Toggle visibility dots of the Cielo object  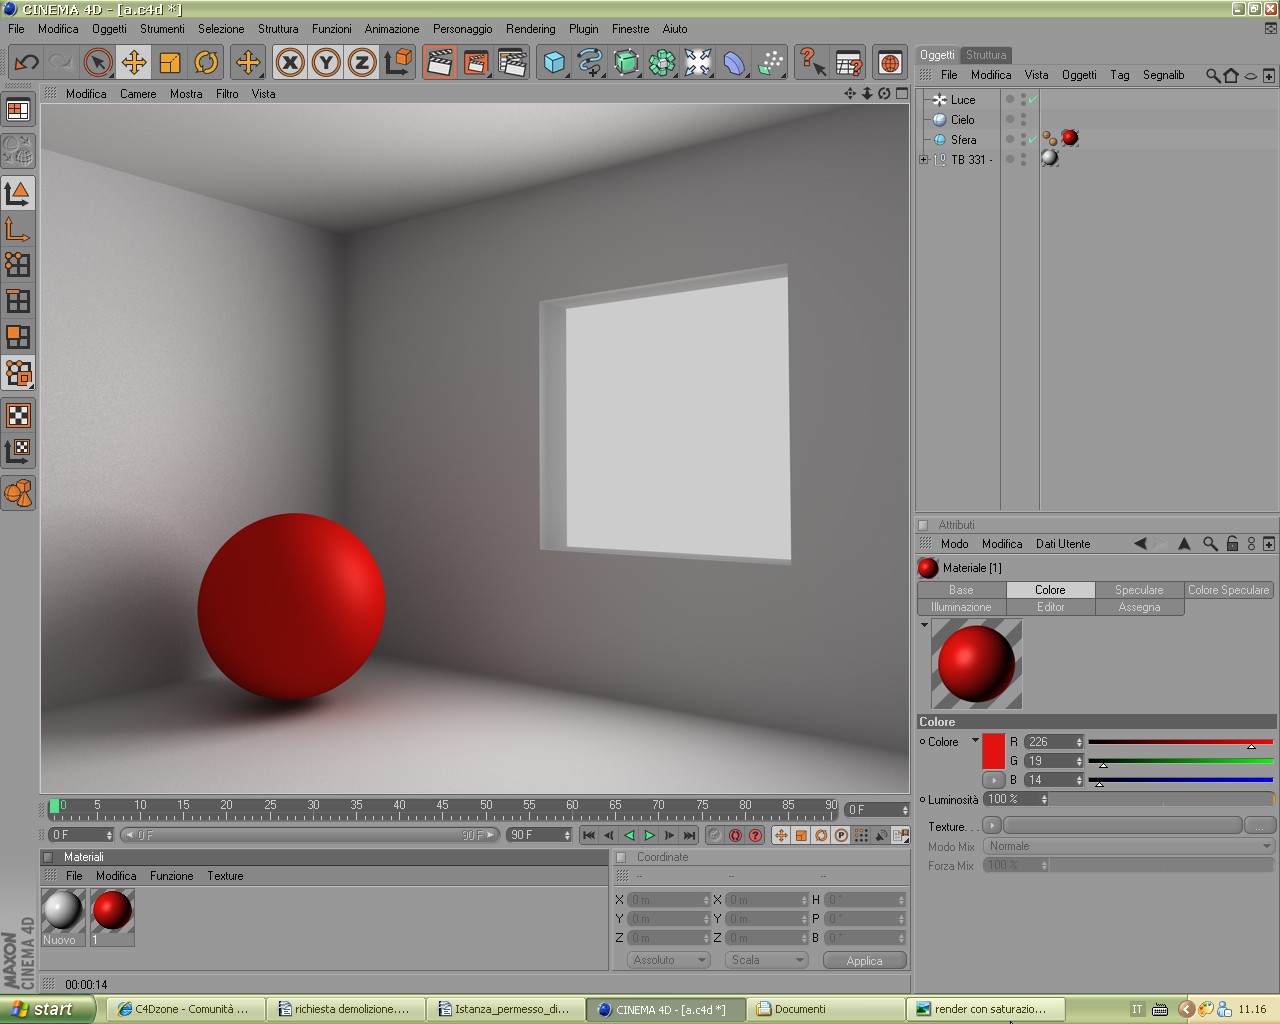pos(1023,119)
